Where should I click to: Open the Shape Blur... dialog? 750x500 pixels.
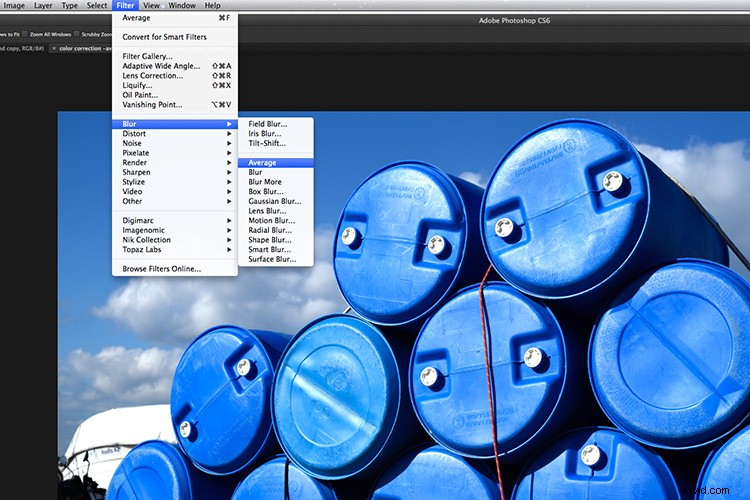point(276,240)
